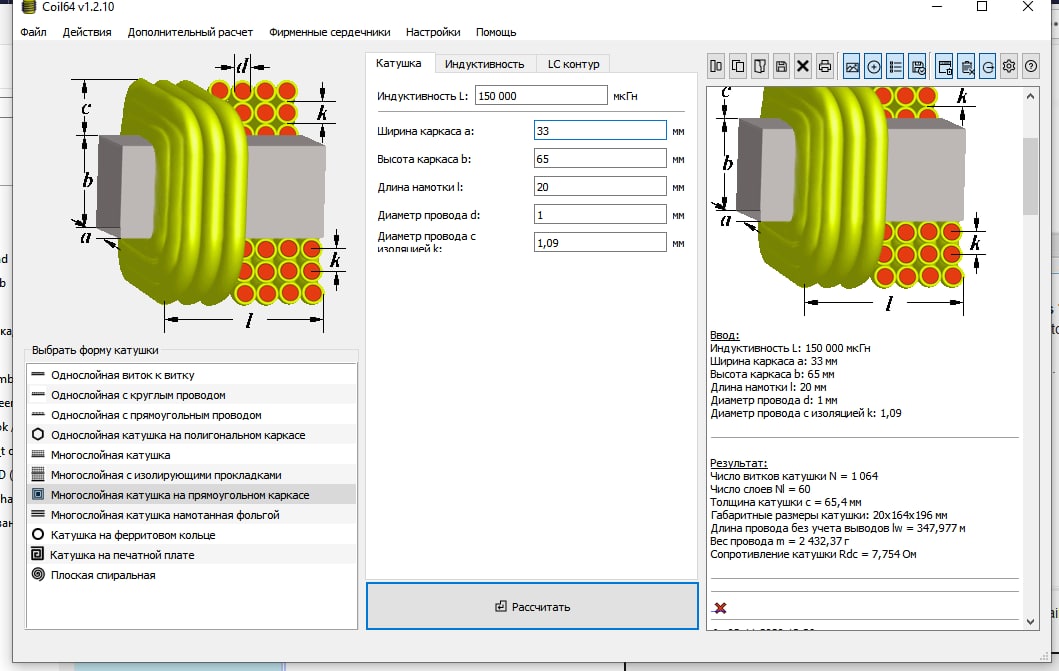This screenshot has height=671, width=1059.
Task: Click 'Число слоев Nl = 60' result
Action: (x=760, y=489)
